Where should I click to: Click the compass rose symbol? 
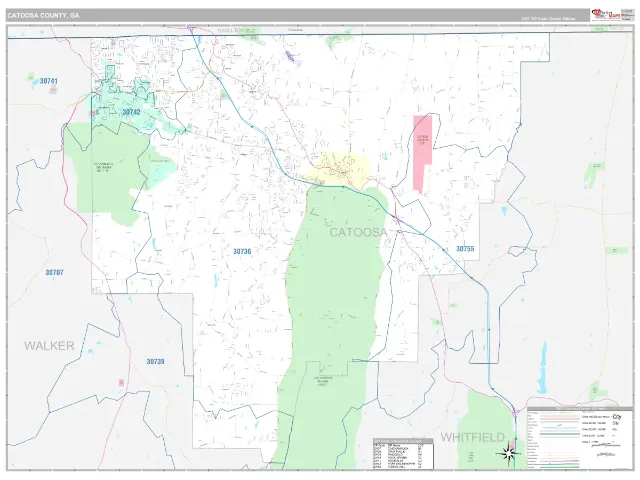point(508,453)
